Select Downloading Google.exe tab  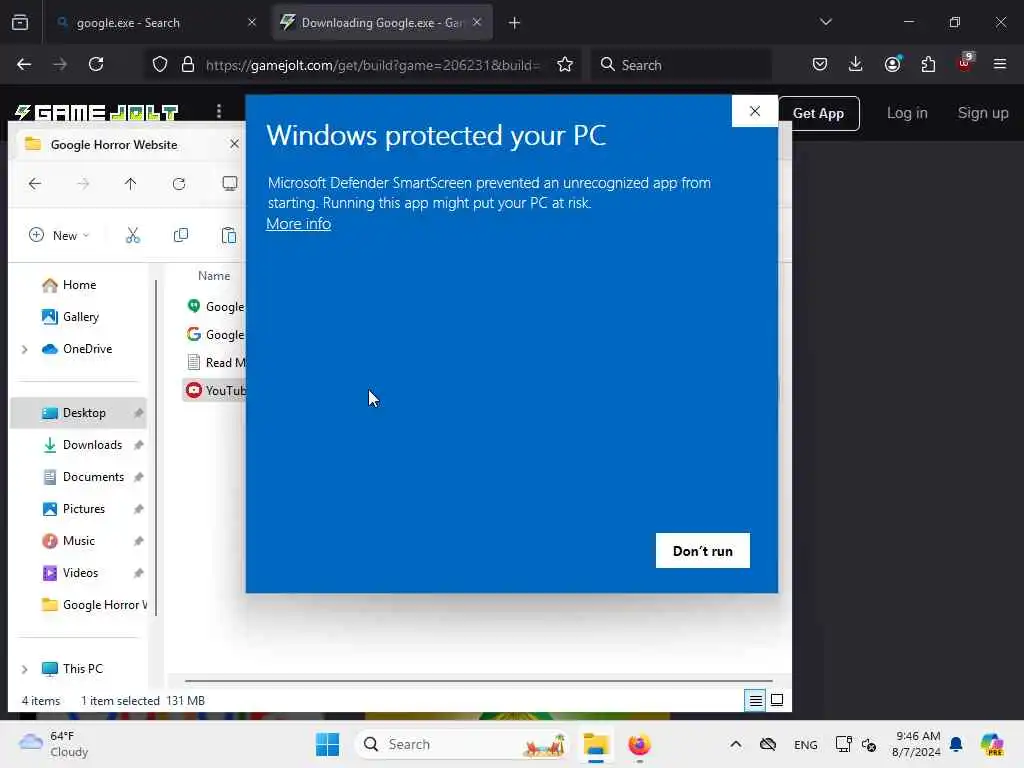pyautogui.click(x=382, y=23)
